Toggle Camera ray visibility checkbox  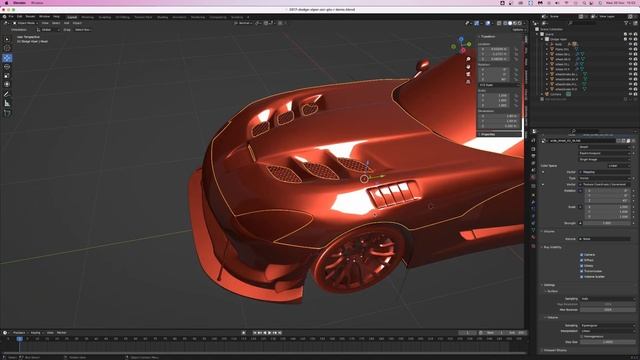tap(582, 255)
